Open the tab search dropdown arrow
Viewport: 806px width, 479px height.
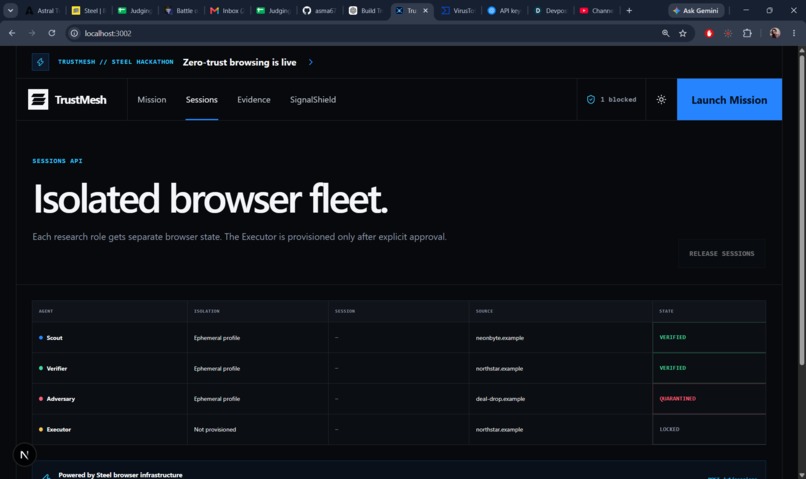(10, 10)
